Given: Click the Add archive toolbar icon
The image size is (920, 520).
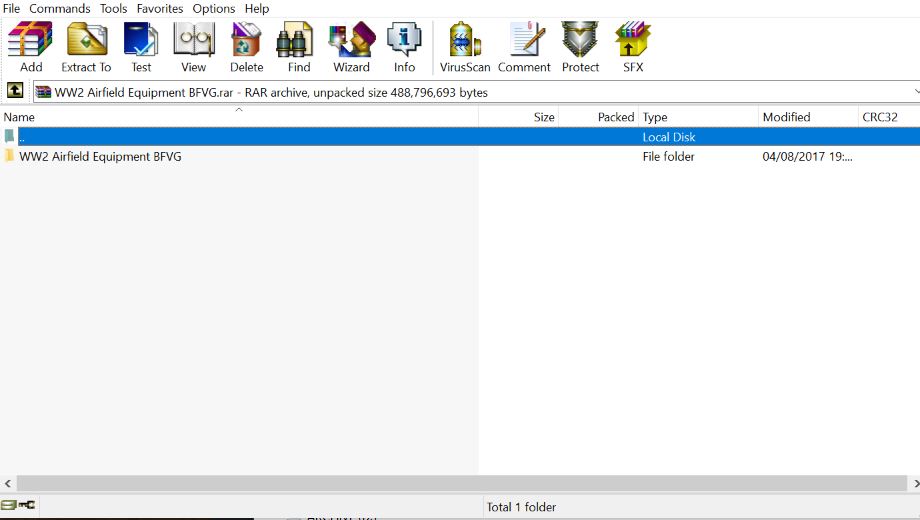Looking at the screenshot, I should [x=31, y=47].
